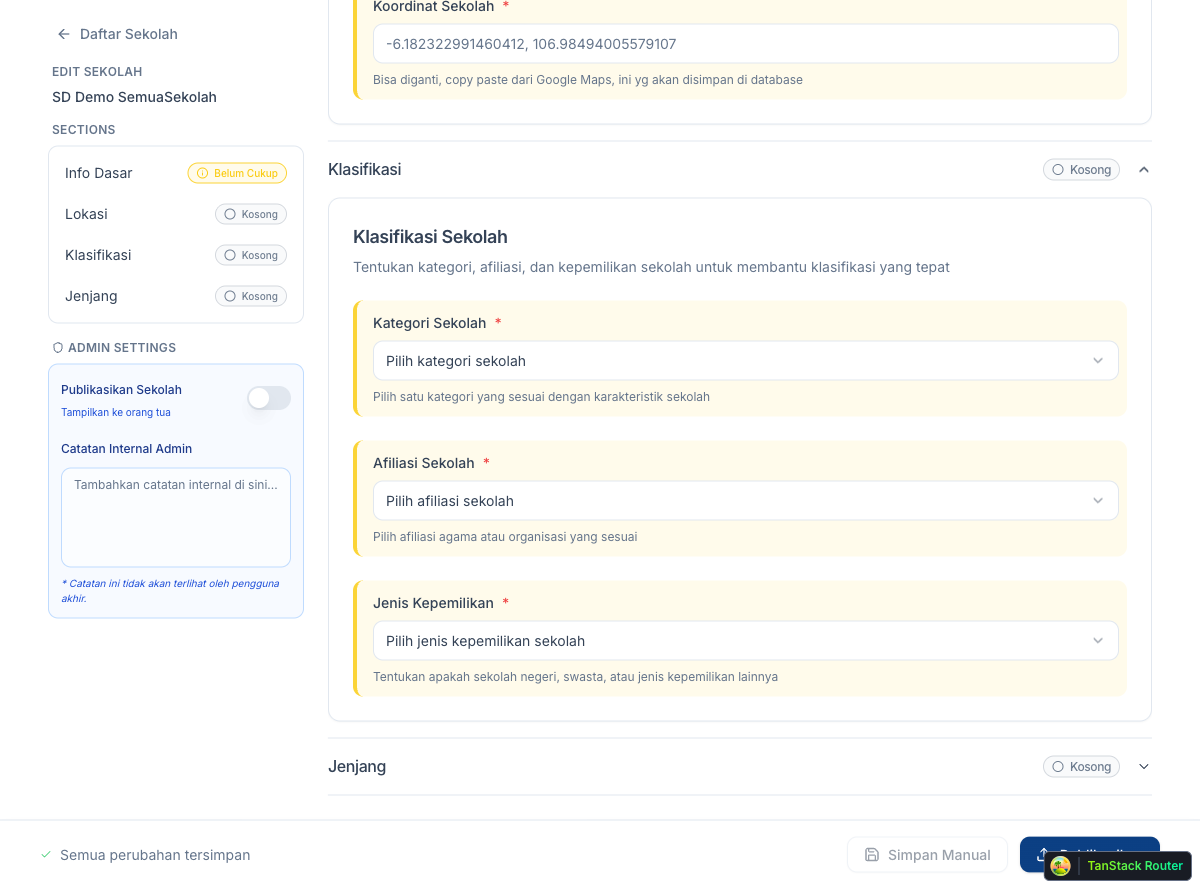
Task: Open the Jenis Kepemilikan dropdown
Action: point(745,641)
